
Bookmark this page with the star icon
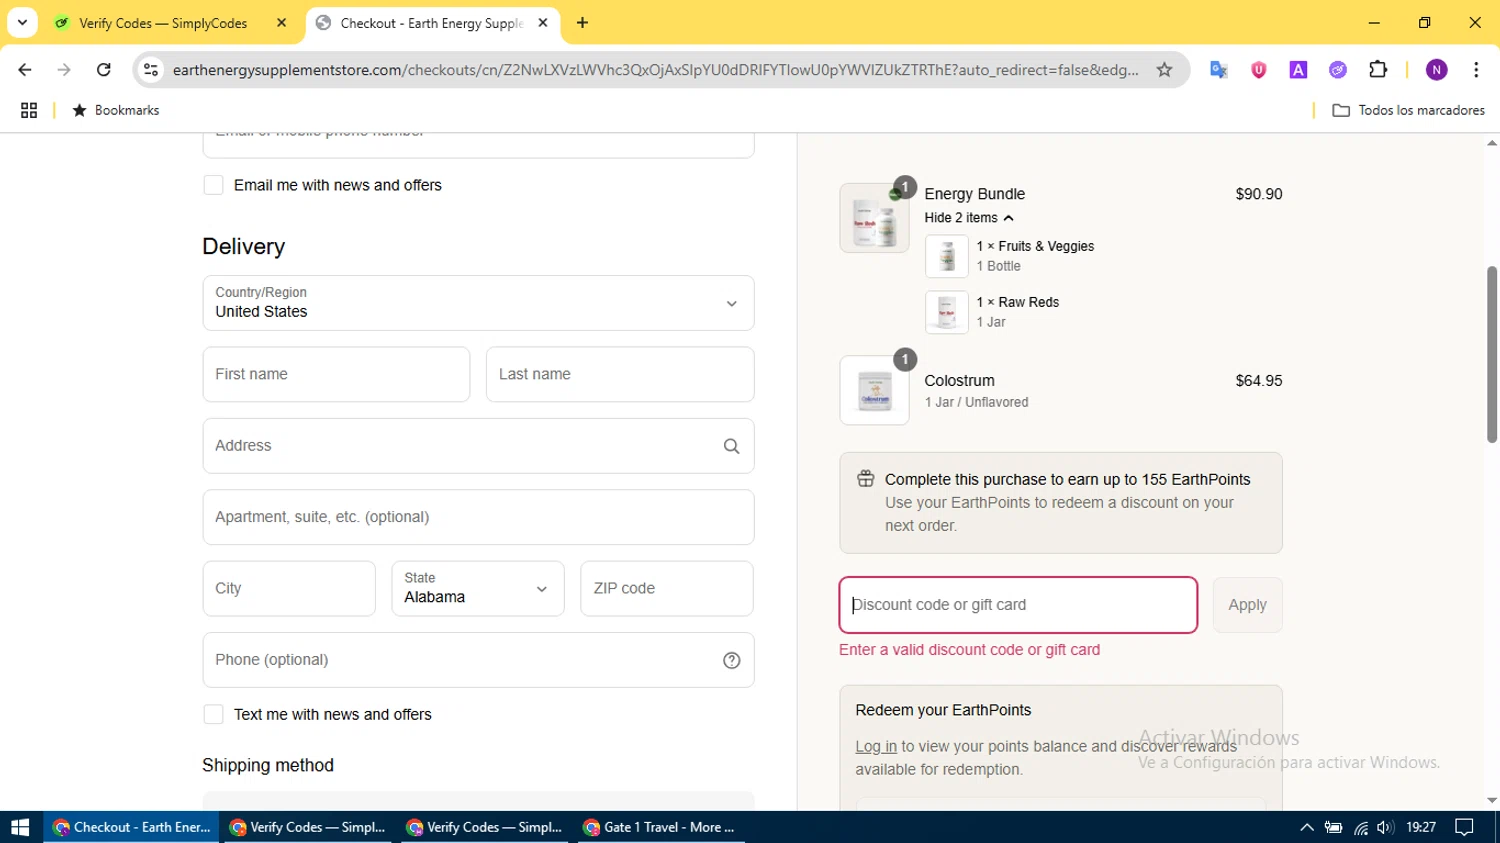1164,70
